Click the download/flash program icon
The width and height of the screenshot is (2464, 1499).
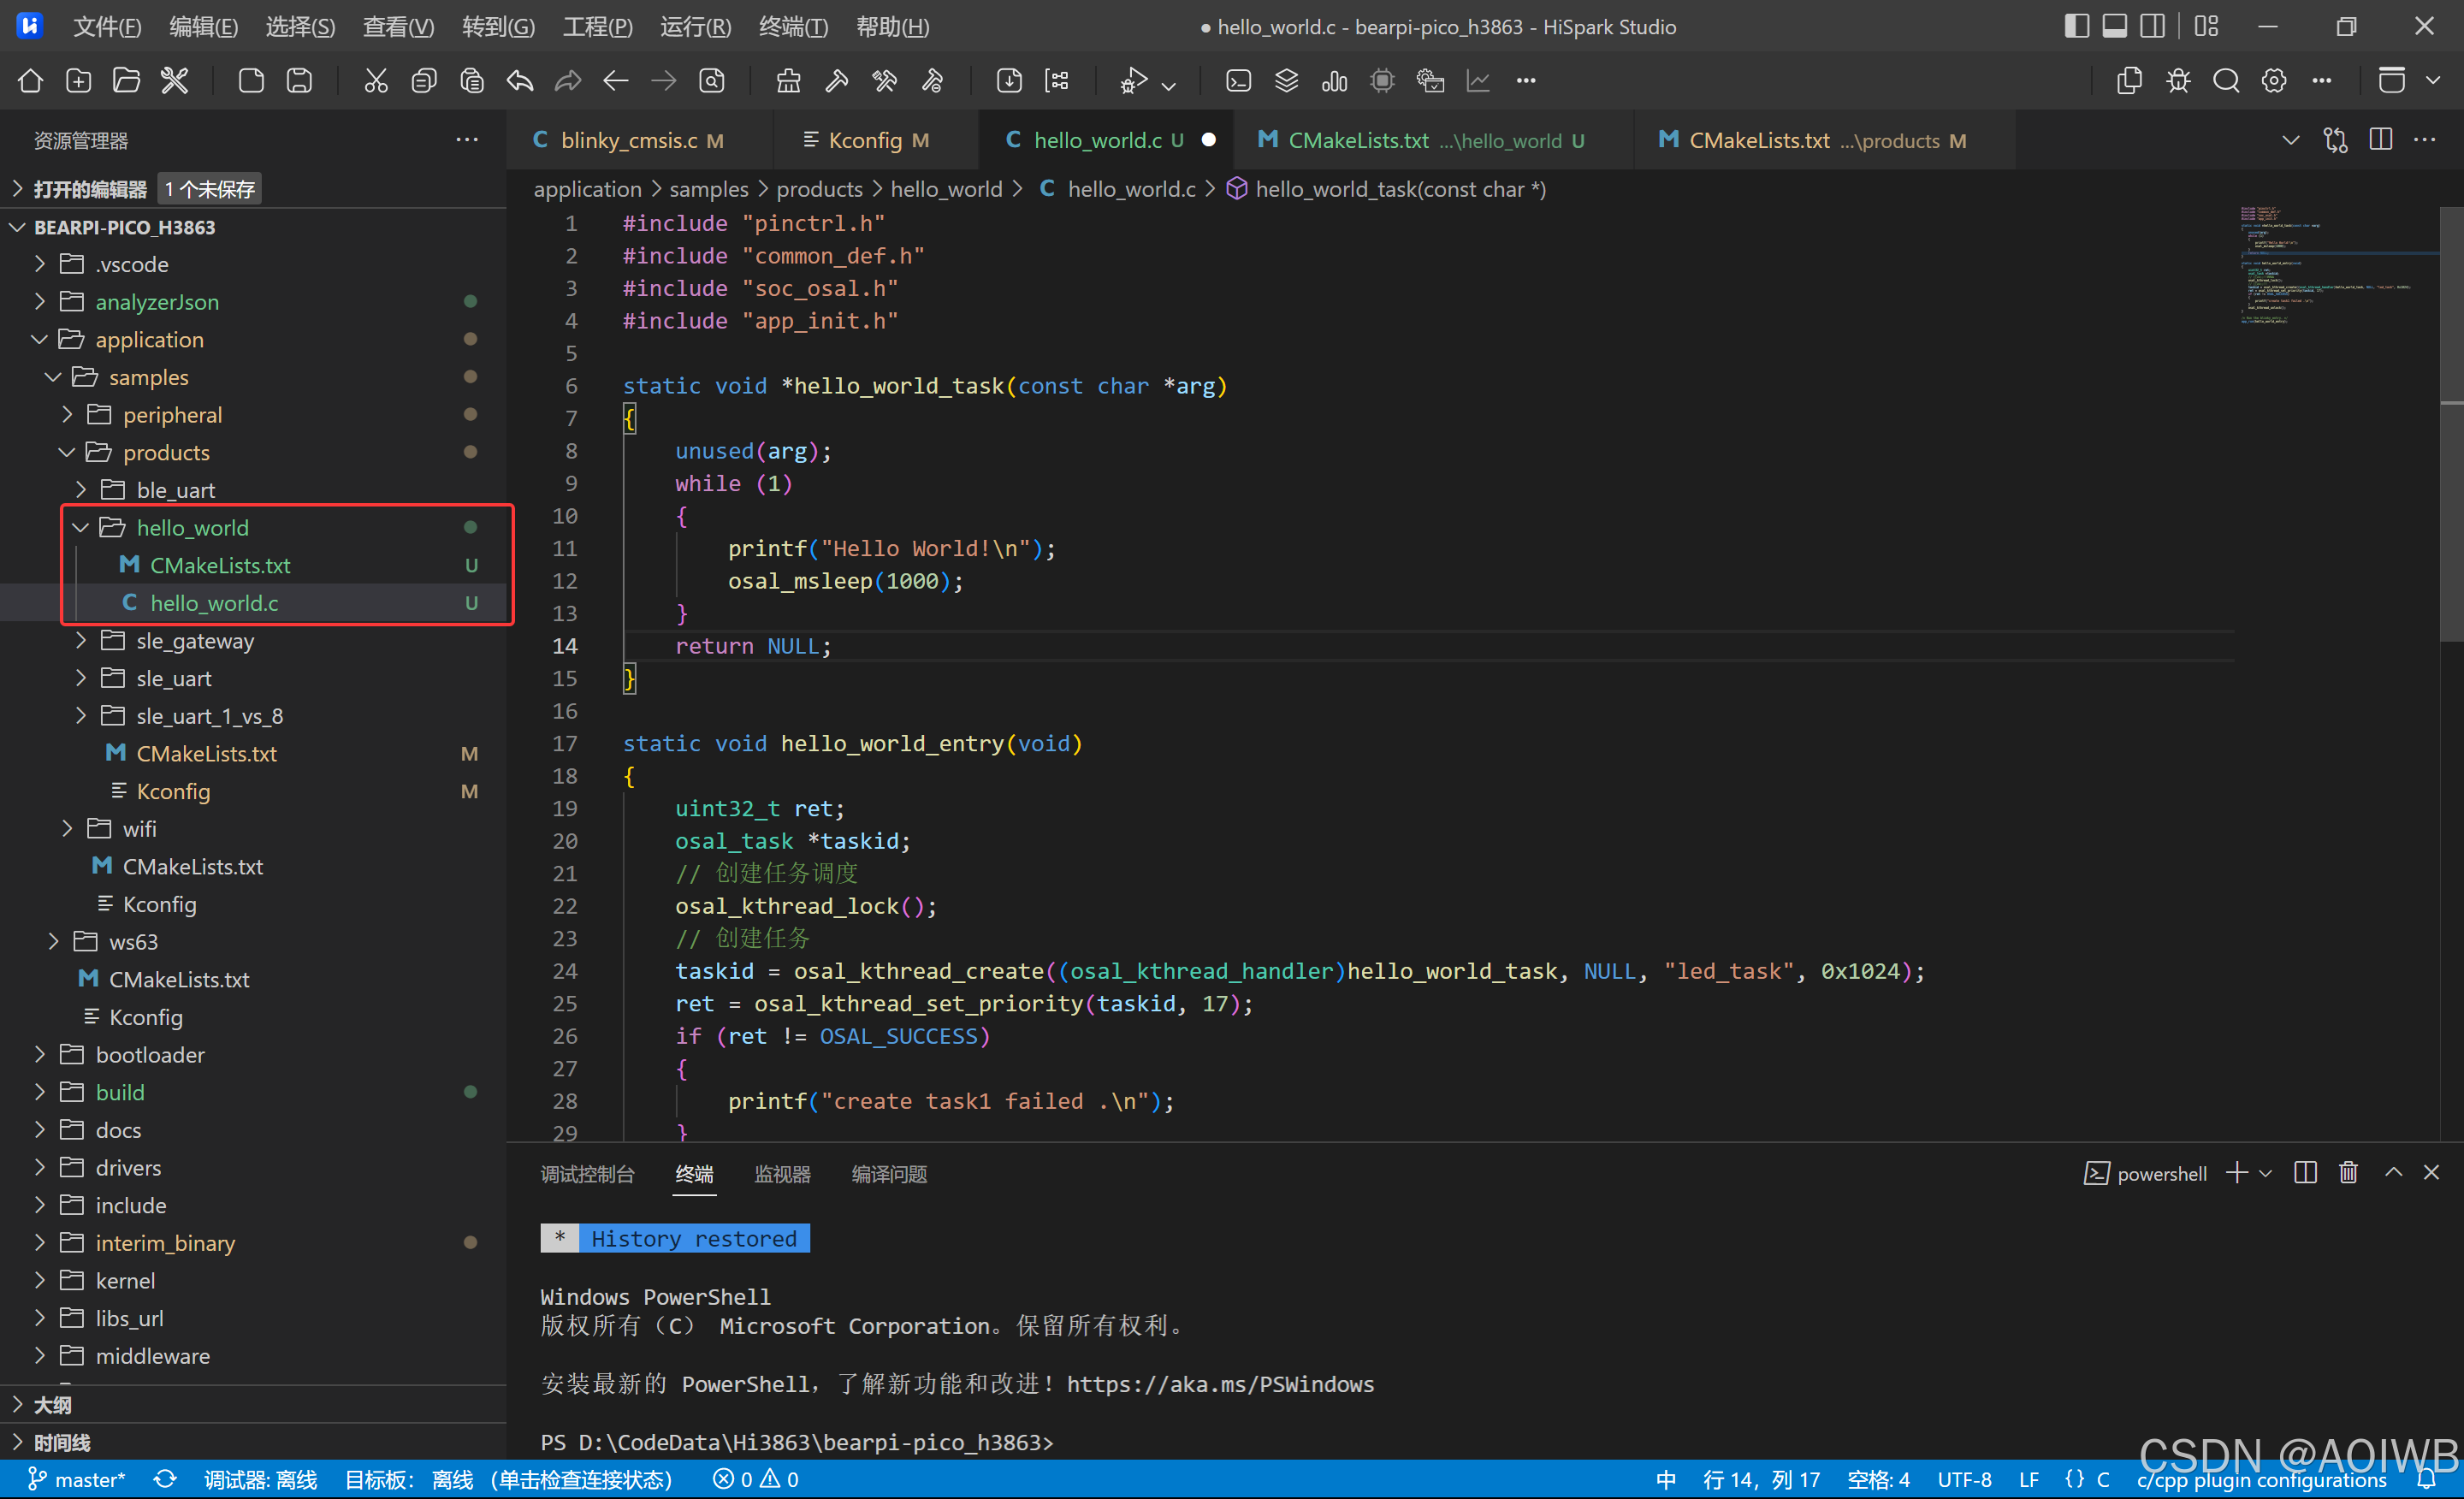[1009, 81]
